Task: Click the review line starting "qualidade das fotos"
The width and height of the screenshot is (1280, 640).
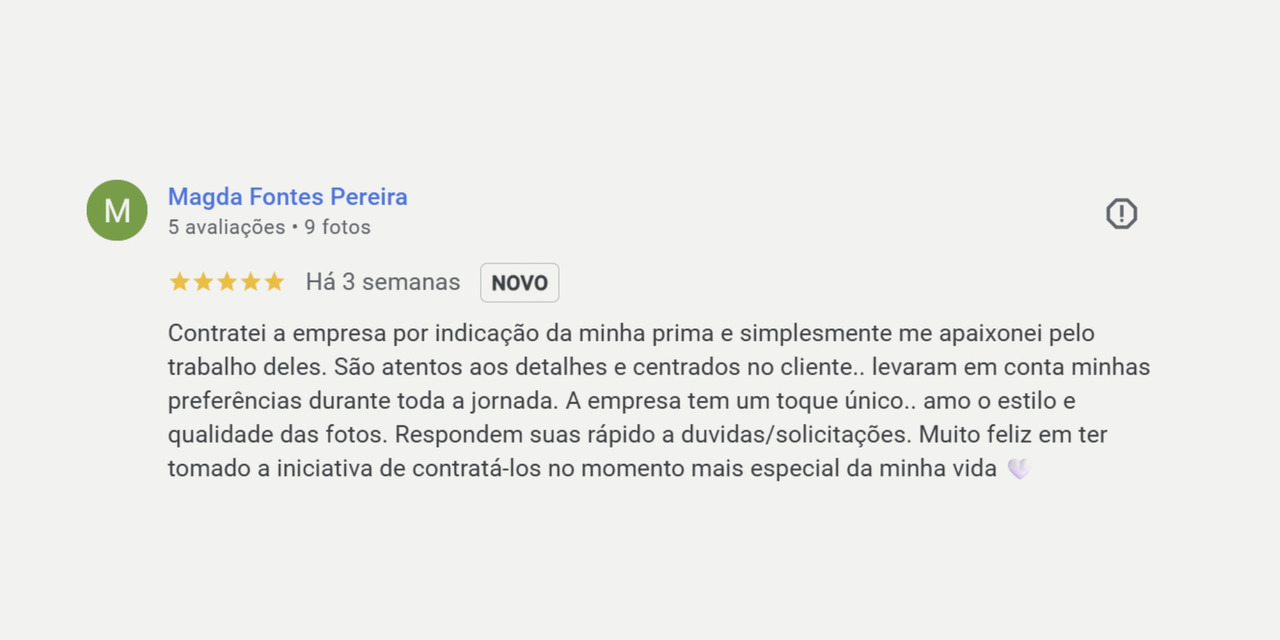Action: [637, 435]
